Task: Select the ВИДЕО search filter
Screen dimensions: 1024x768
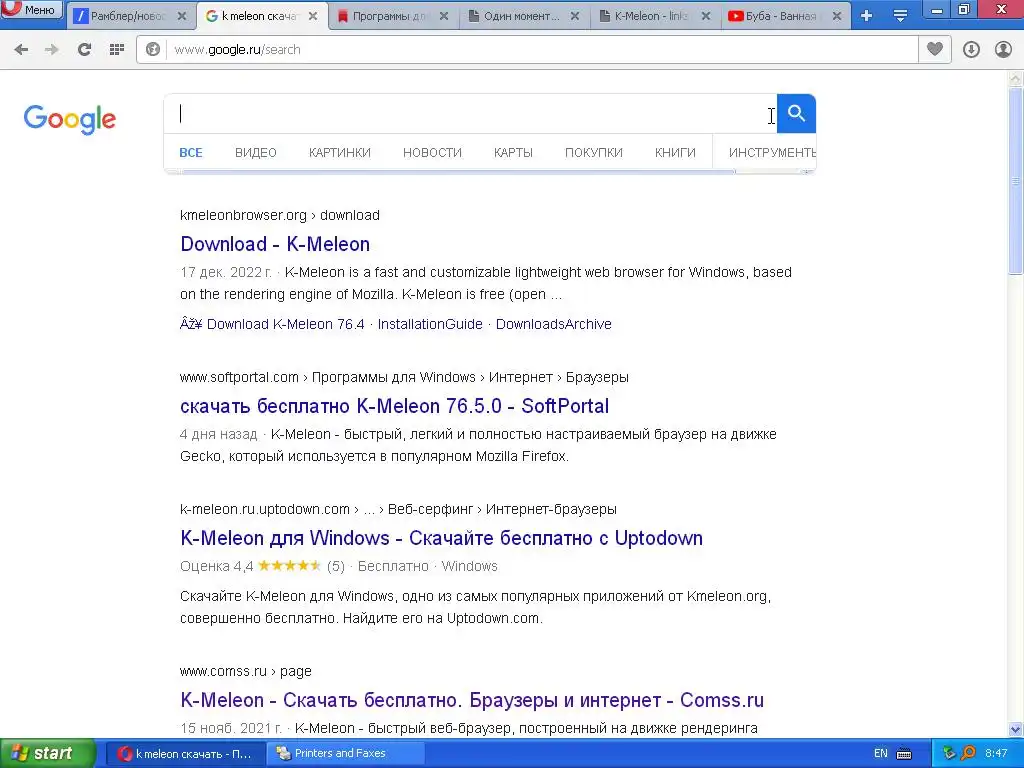Action: coord(256,153)
